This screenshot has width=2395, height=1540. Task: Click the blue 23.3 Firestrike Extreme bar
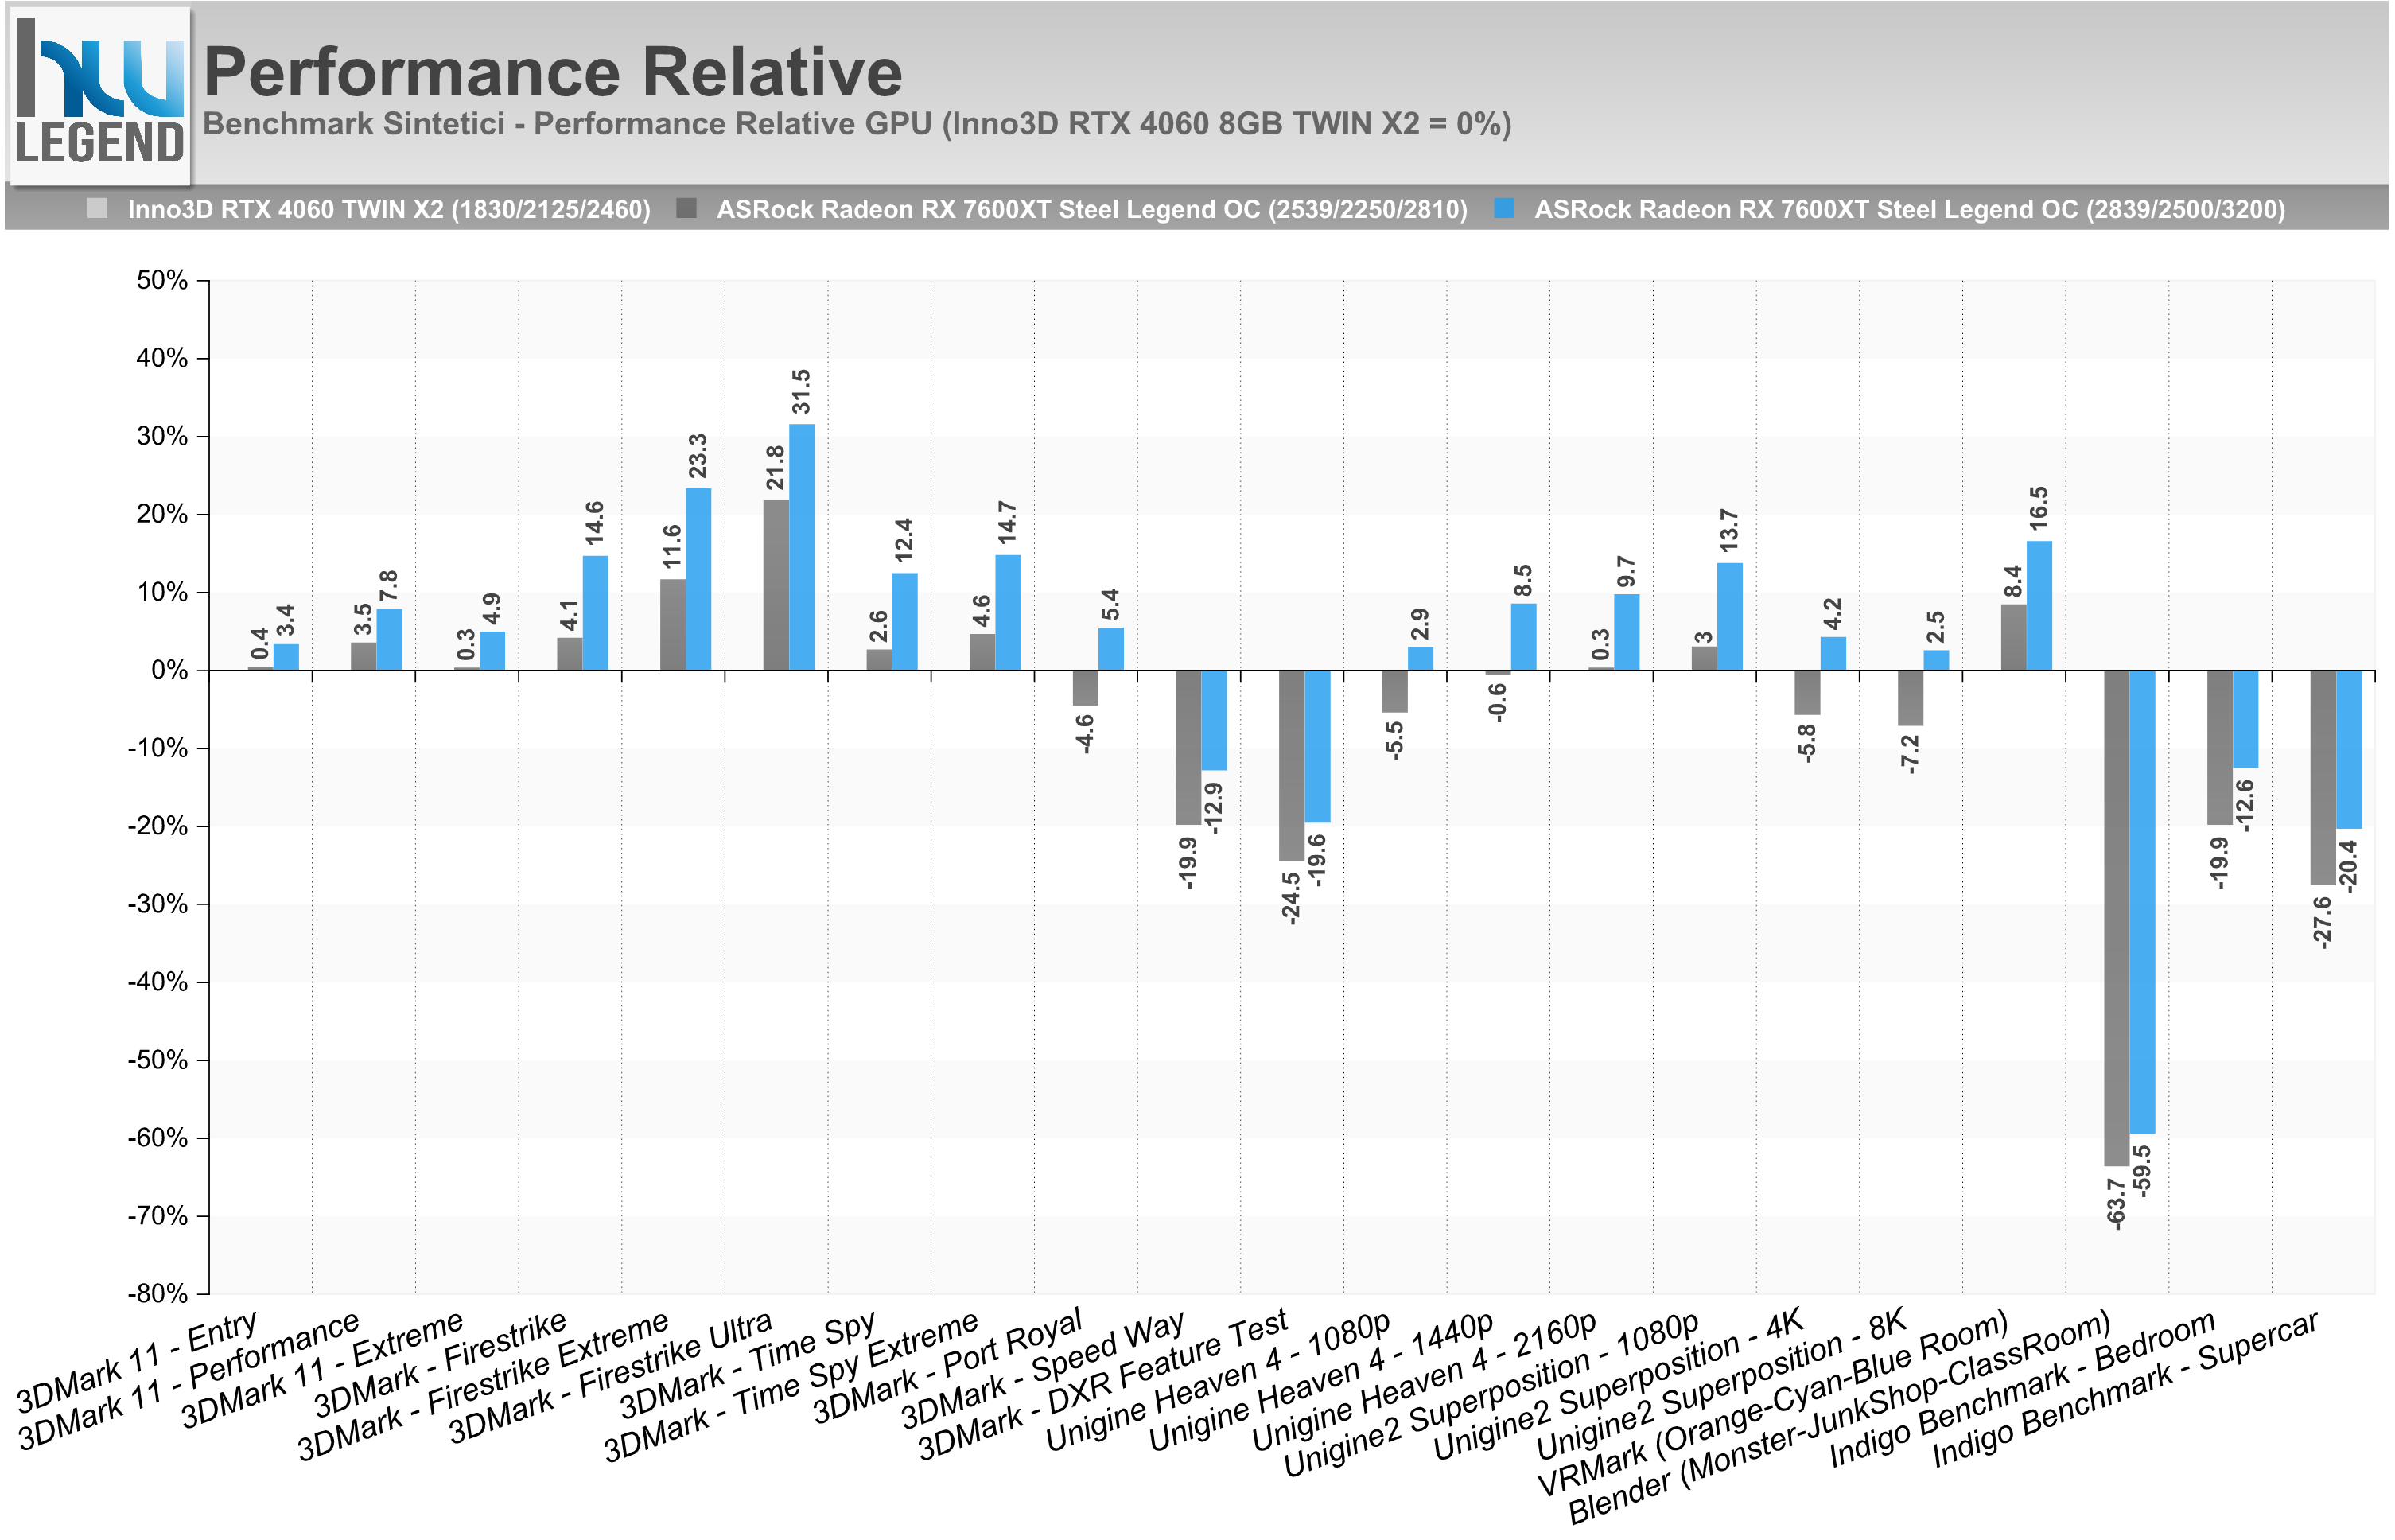[698, 579]
